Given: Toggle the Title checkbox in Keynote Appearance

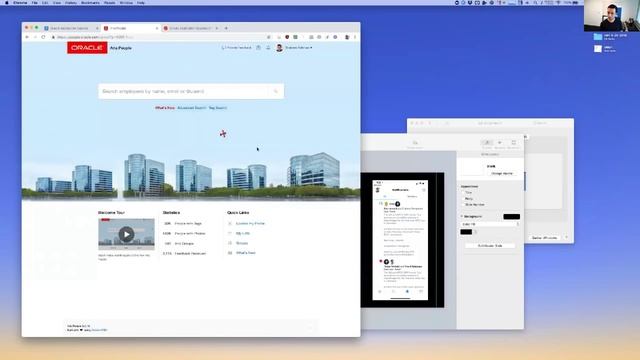Looking at the screenshot, I should 463,192.
